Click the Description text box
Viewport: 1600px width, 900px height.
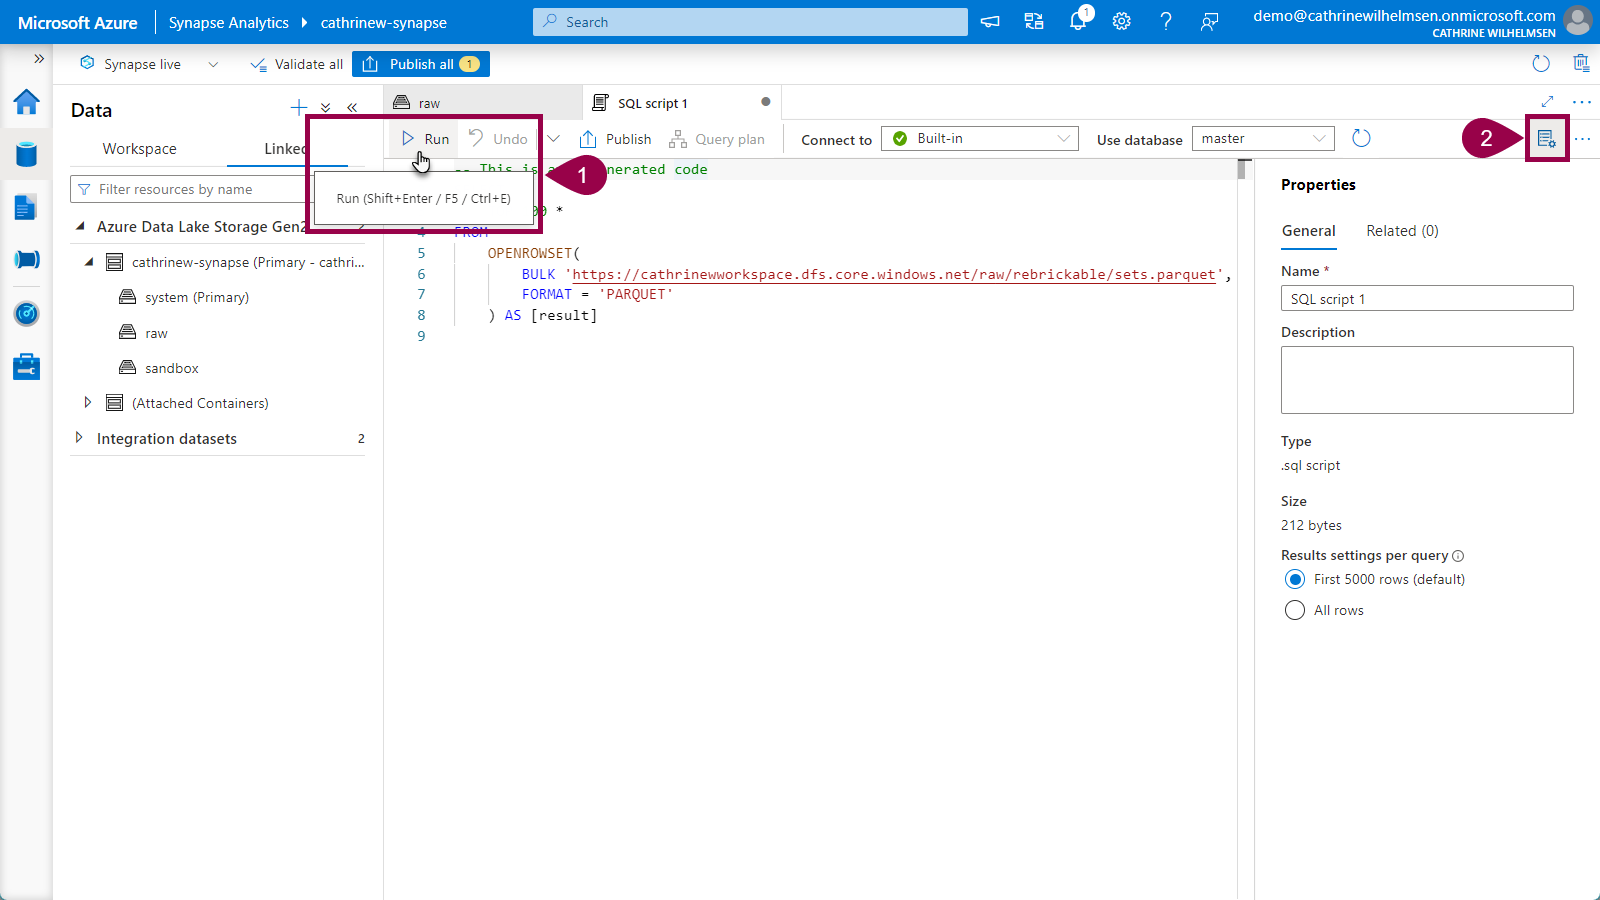coord(1427,380)
